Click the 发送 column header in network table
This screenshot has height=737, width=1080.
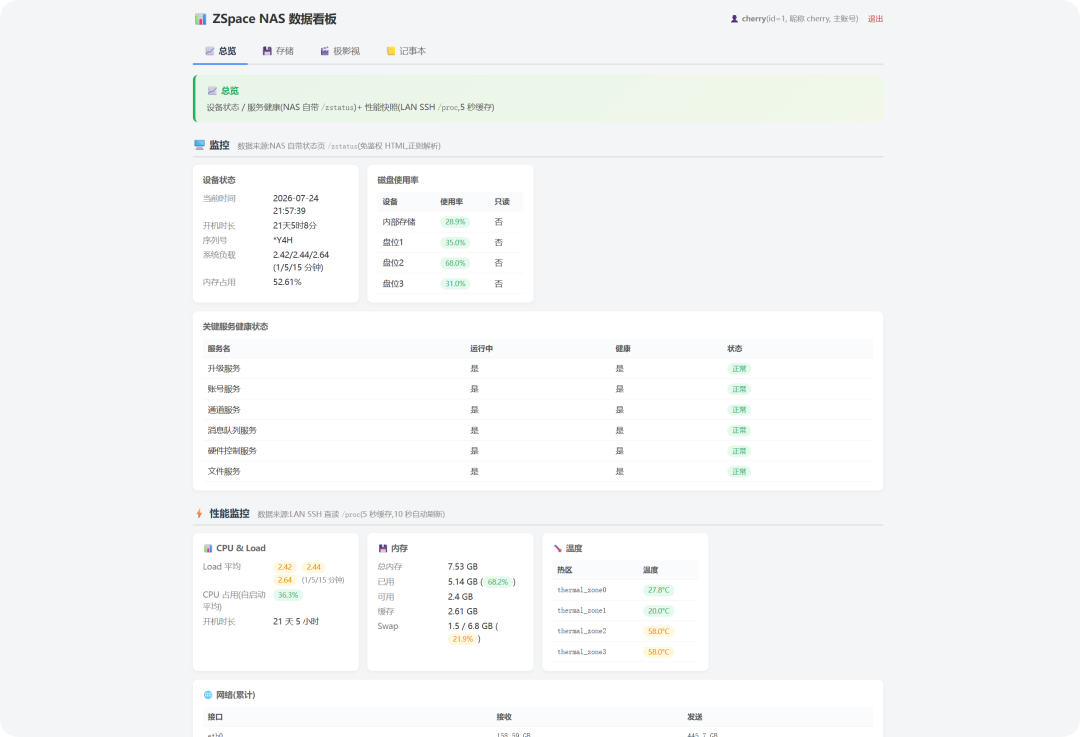[x=694, y=717]
